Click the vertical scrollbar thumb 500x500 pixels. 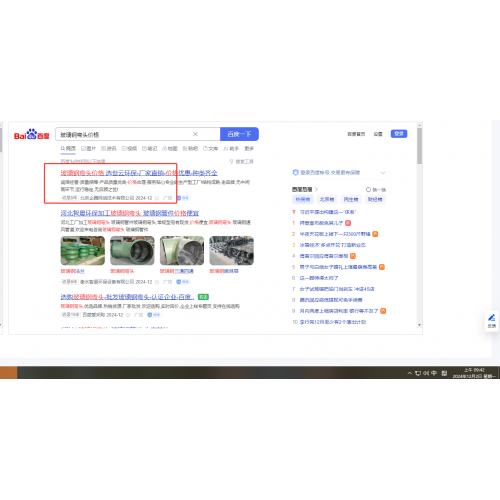pyautogui.click(x=419, y=146)
